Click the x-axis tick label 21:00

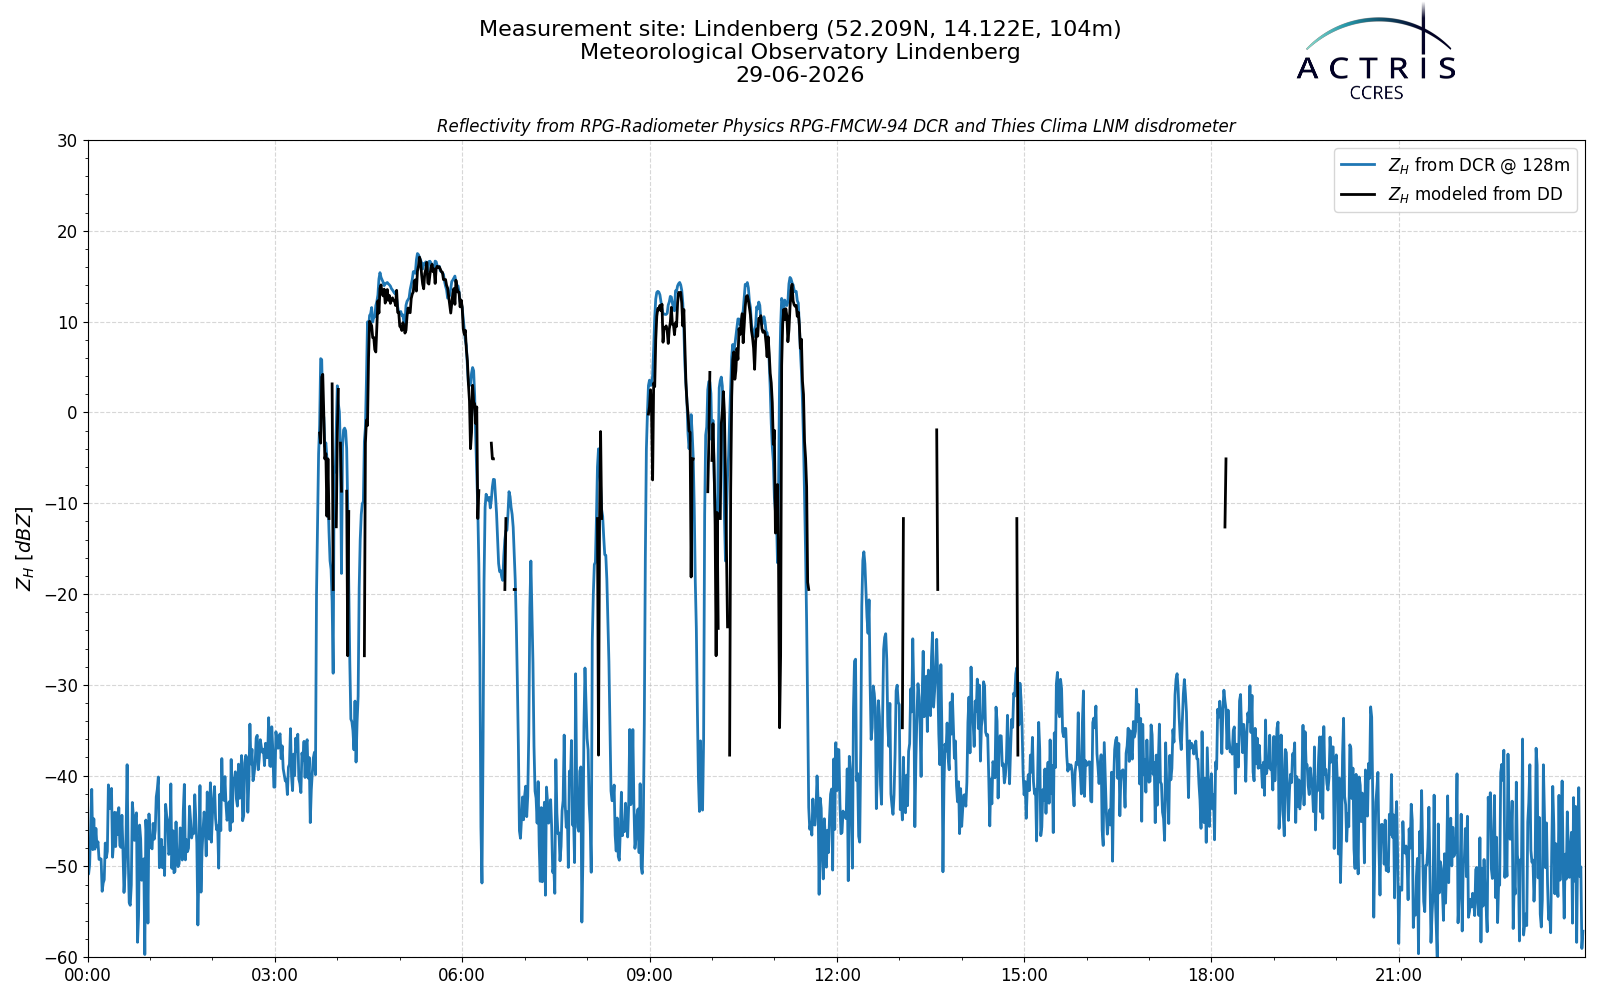tap(1398, 975)
